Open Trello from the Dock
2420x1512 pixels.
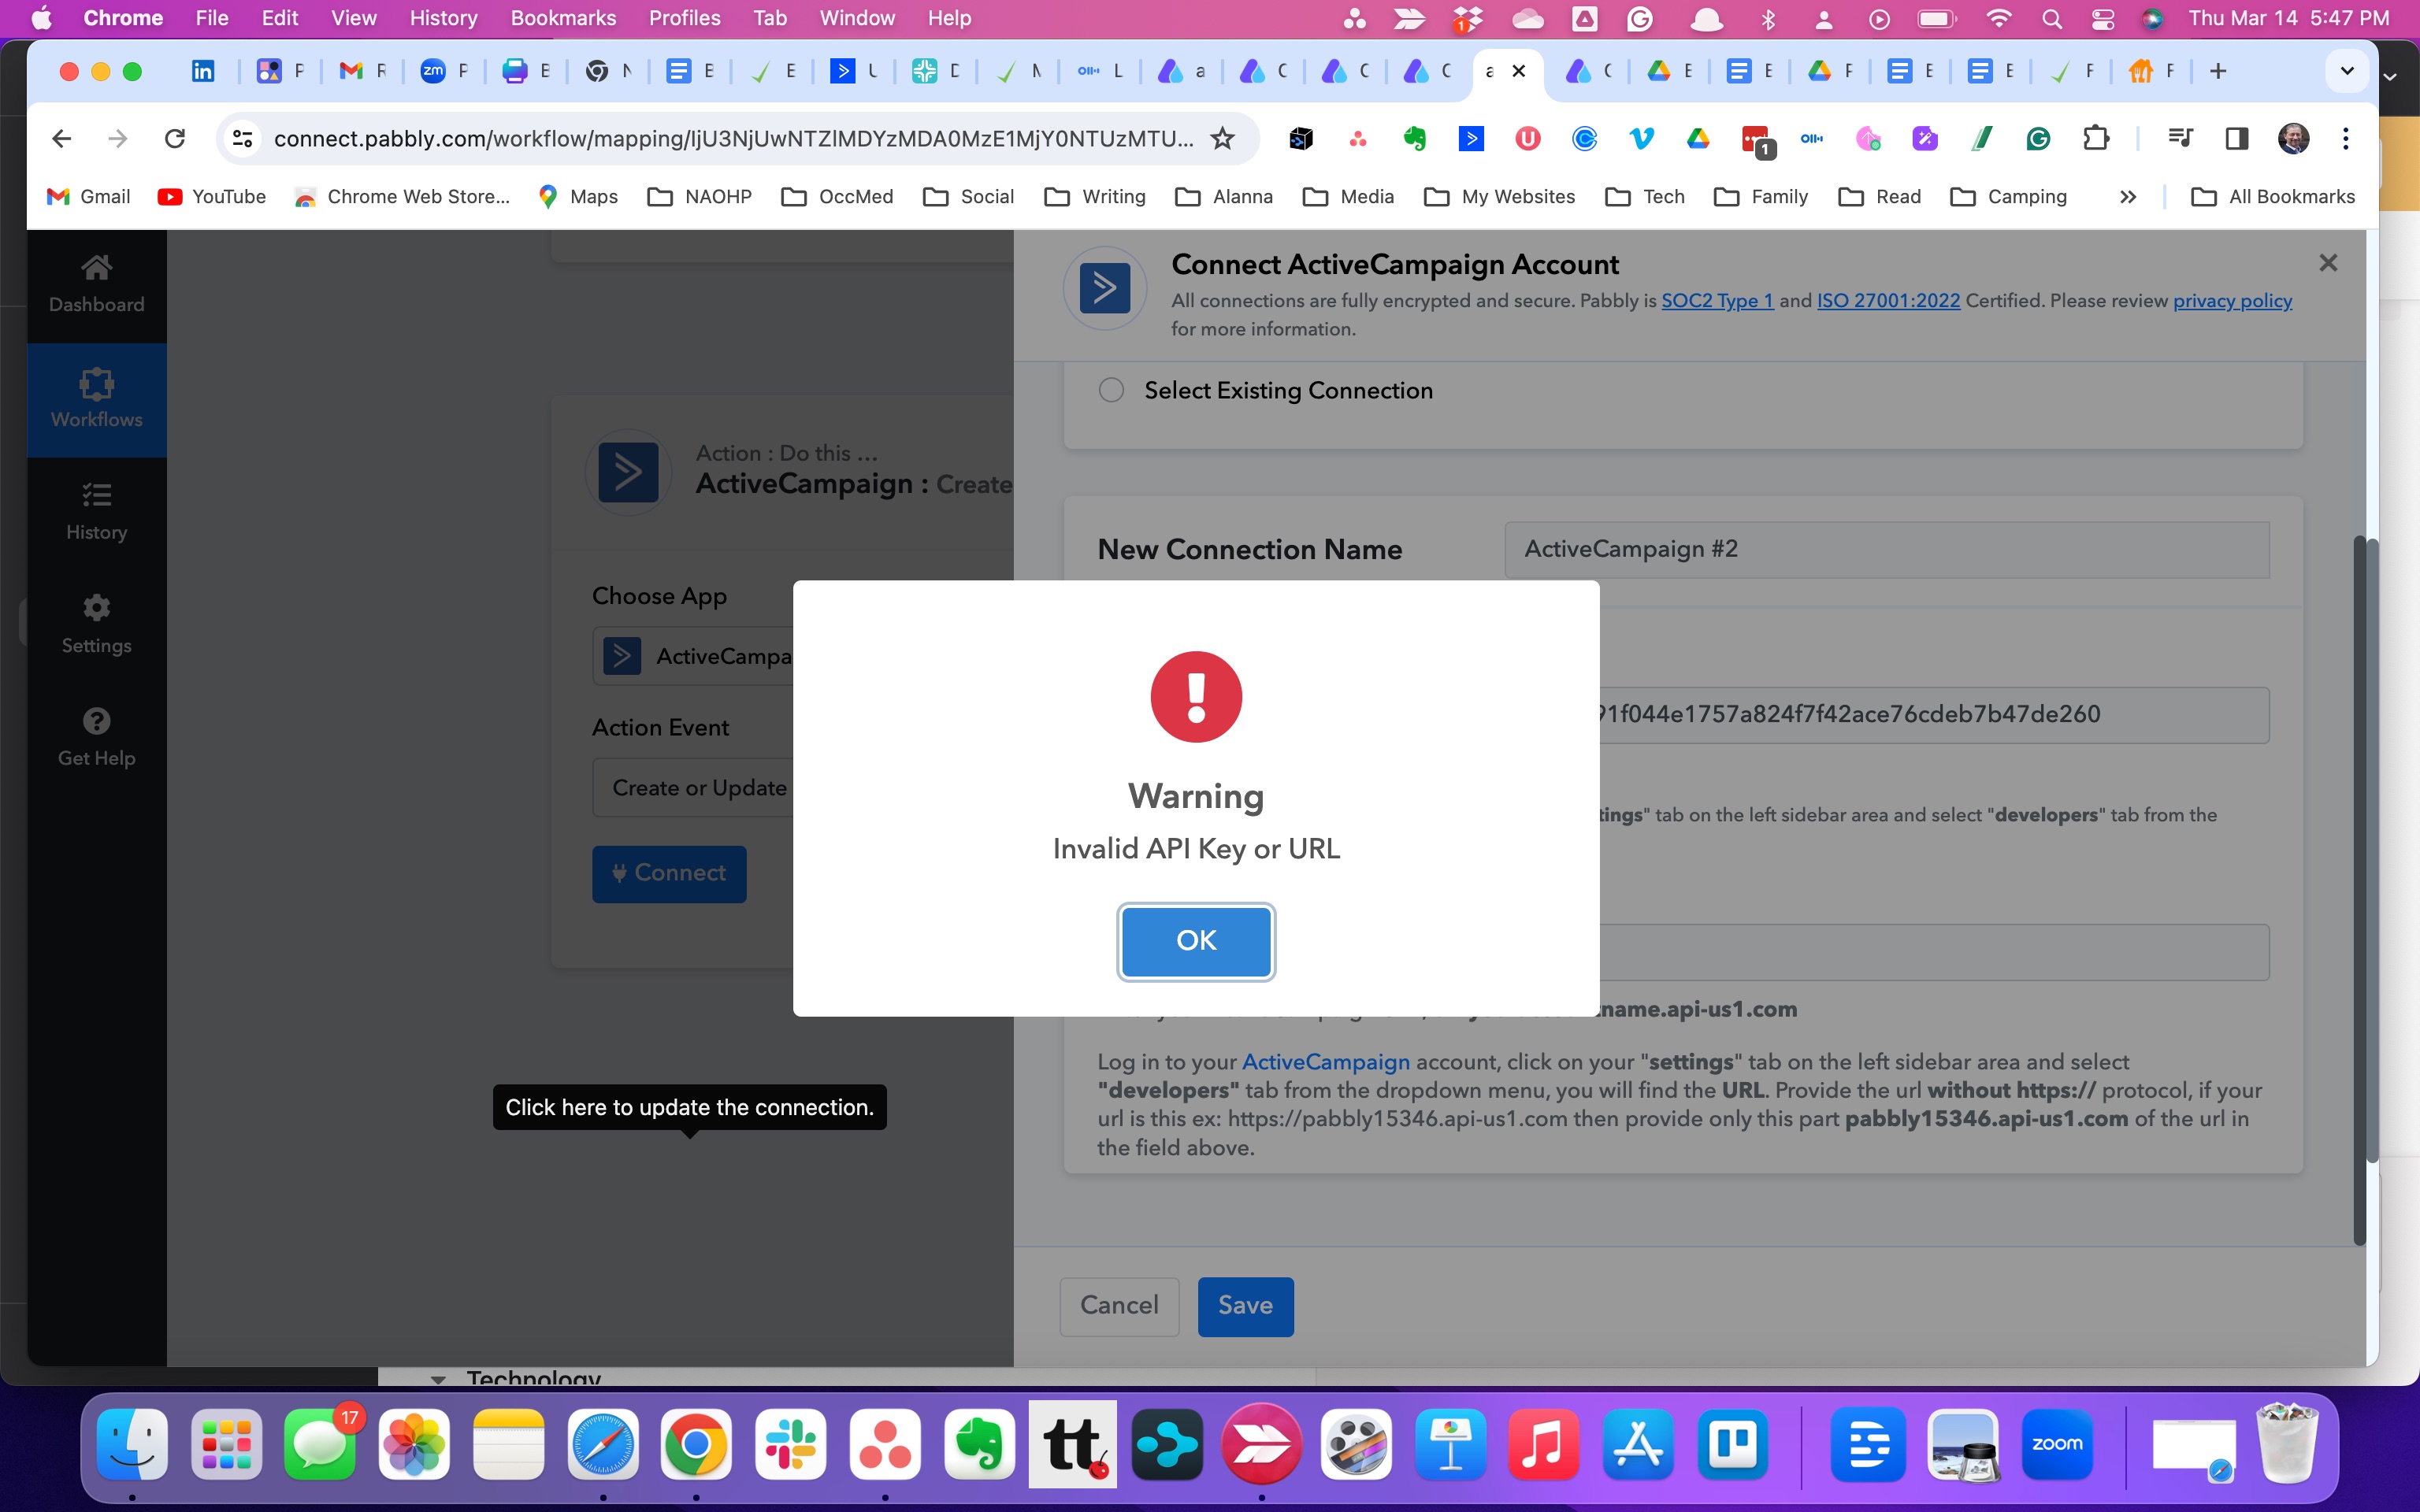[1732, 1445]
